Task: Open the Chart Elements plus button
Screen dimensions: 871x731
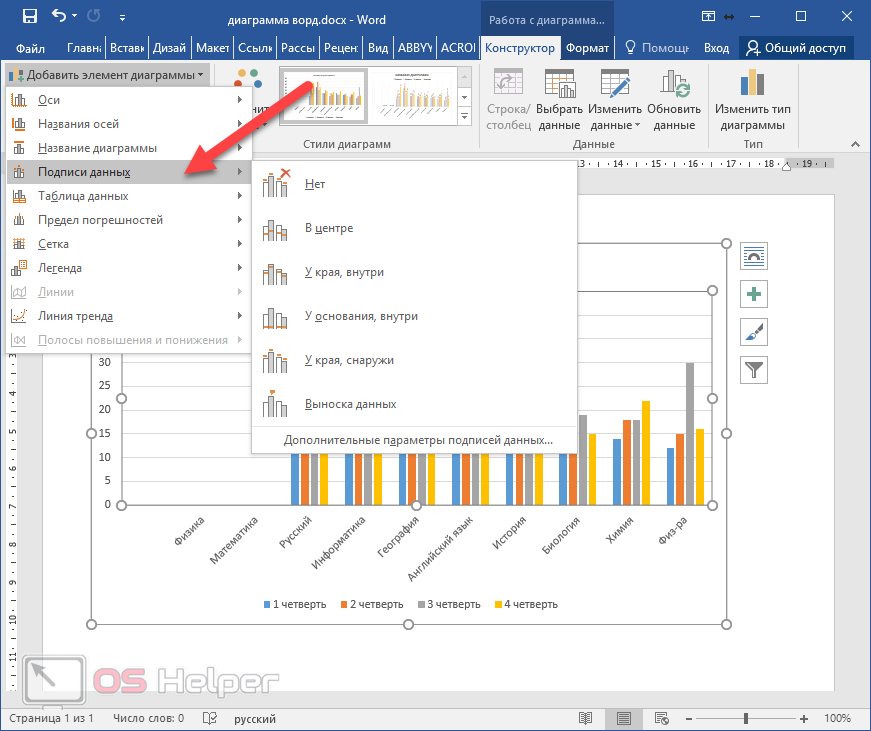Action: pyautogui.click(x=754, y=294)
